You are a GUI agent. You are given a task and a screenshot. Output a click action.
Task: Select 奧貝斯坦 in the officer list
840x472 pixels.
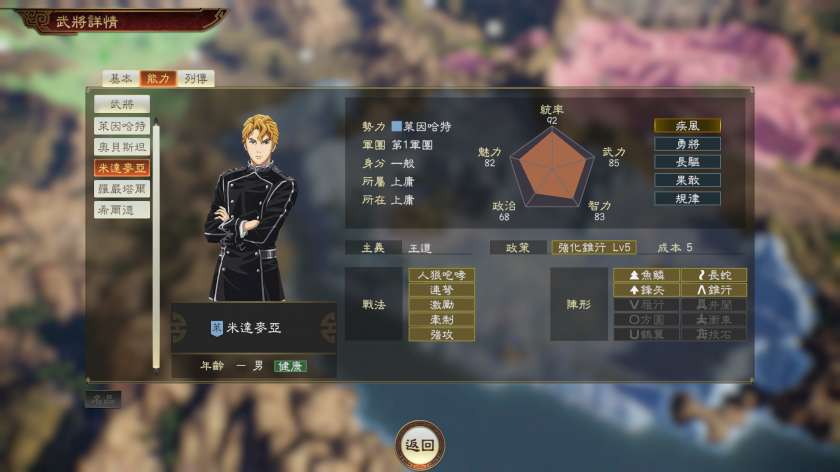122,147
